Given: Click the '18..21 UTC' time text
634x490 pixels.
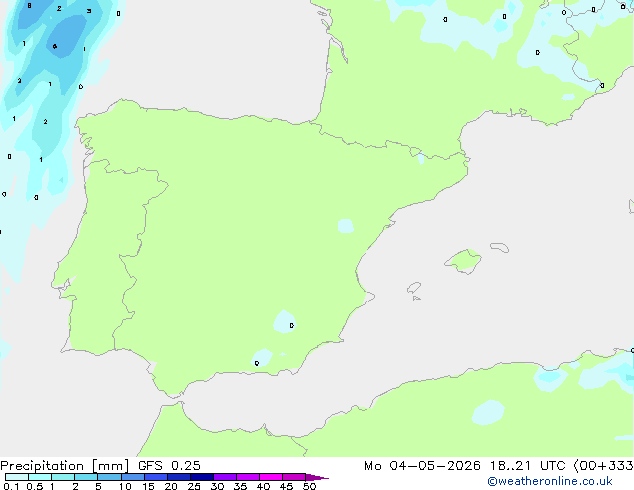Looking at the screenshot, I should coord(528,466).
